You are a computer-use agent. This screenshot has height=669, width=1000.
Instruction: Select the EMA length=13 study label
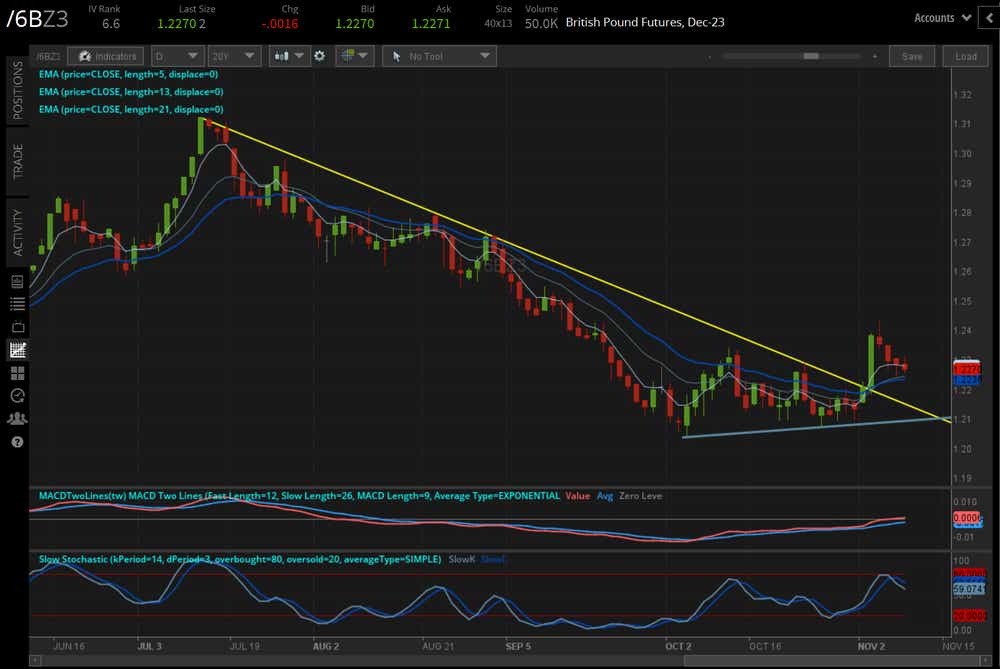click(x=131, y=92)
